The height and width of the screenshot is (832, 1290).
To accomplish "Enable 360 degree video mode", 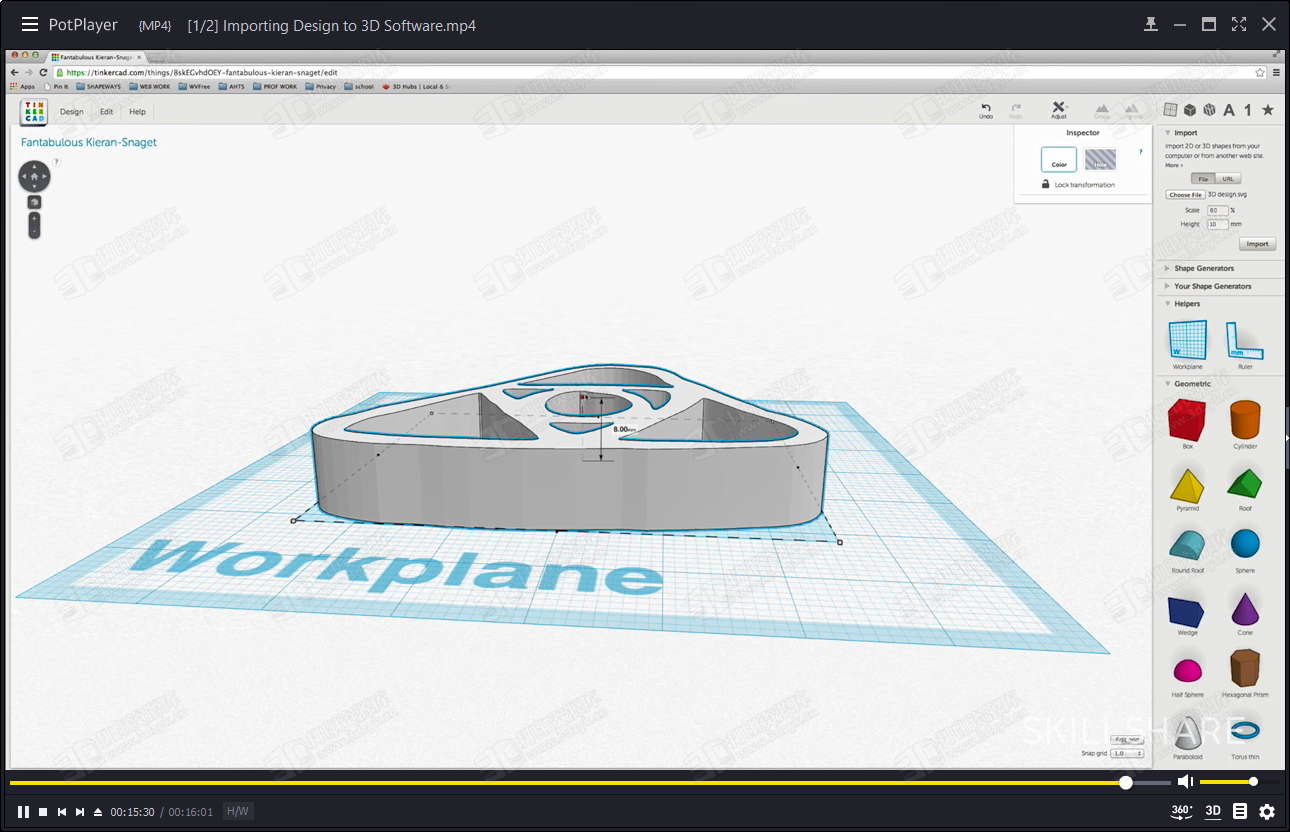I will coord(1182,812).
